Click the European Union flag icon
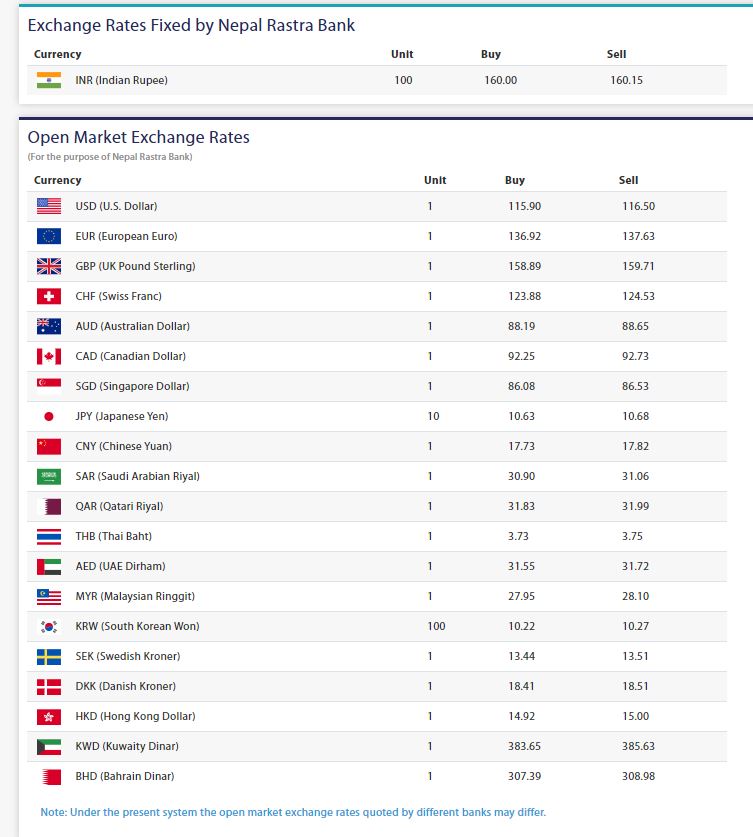The image size is (753, 837). 48,236
